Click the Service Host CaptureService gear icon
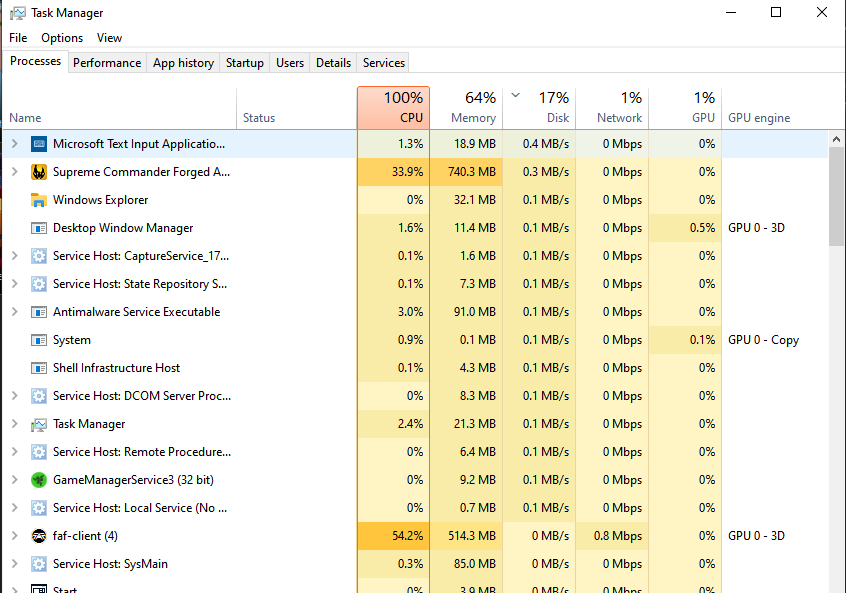 click(x=39, y=256)
